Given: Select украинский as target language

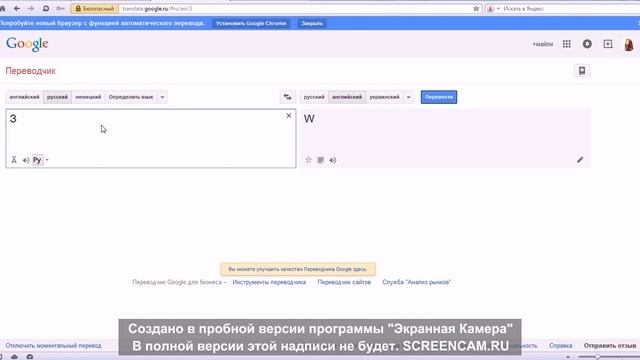Looking at the screenshot, I should point(384,97).
